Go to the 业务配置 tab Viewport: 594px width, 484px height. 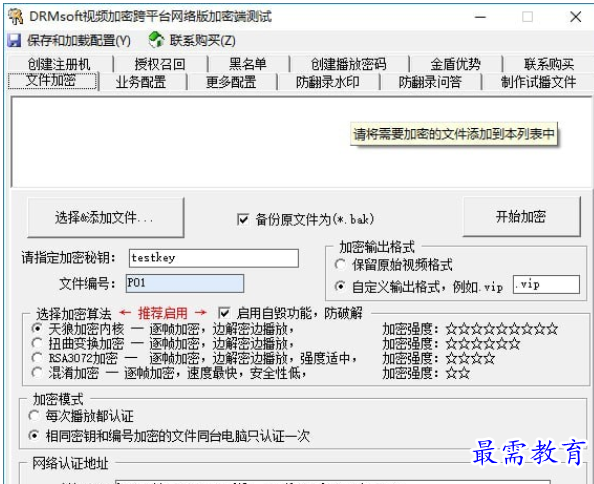pyautogui.click(x=141, y=82)
